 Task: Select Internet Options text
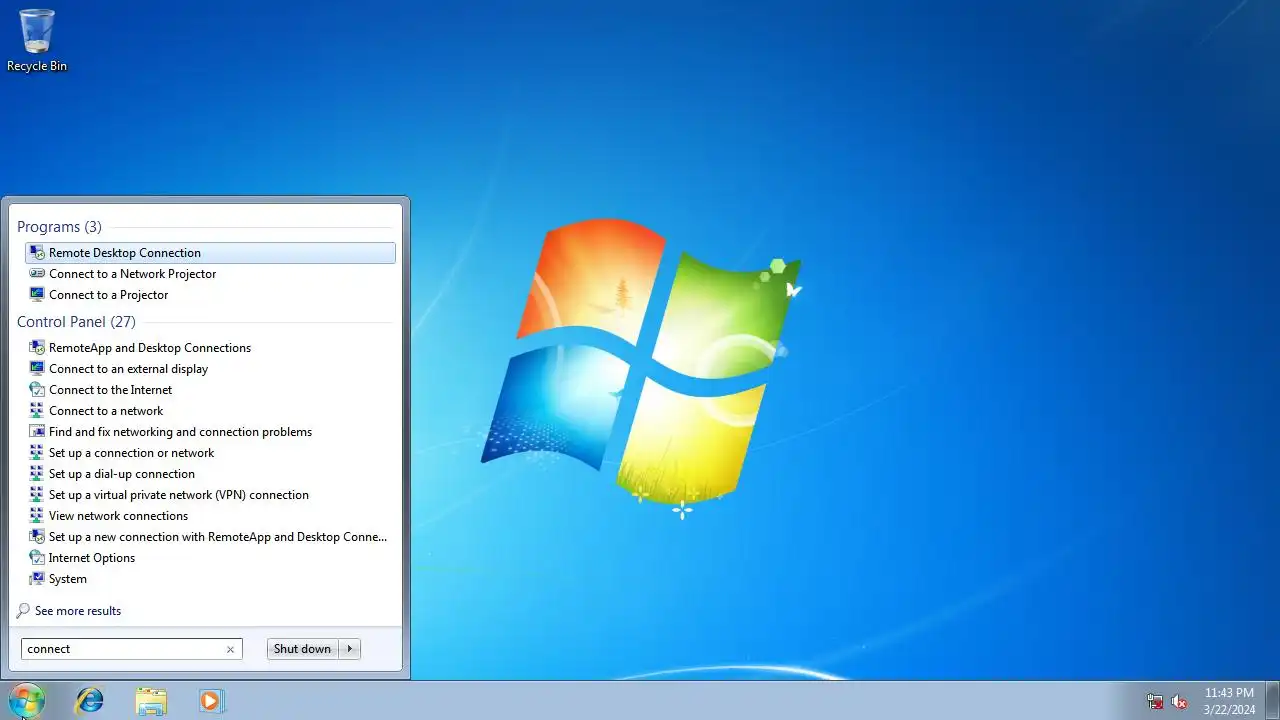coord(92,558)
